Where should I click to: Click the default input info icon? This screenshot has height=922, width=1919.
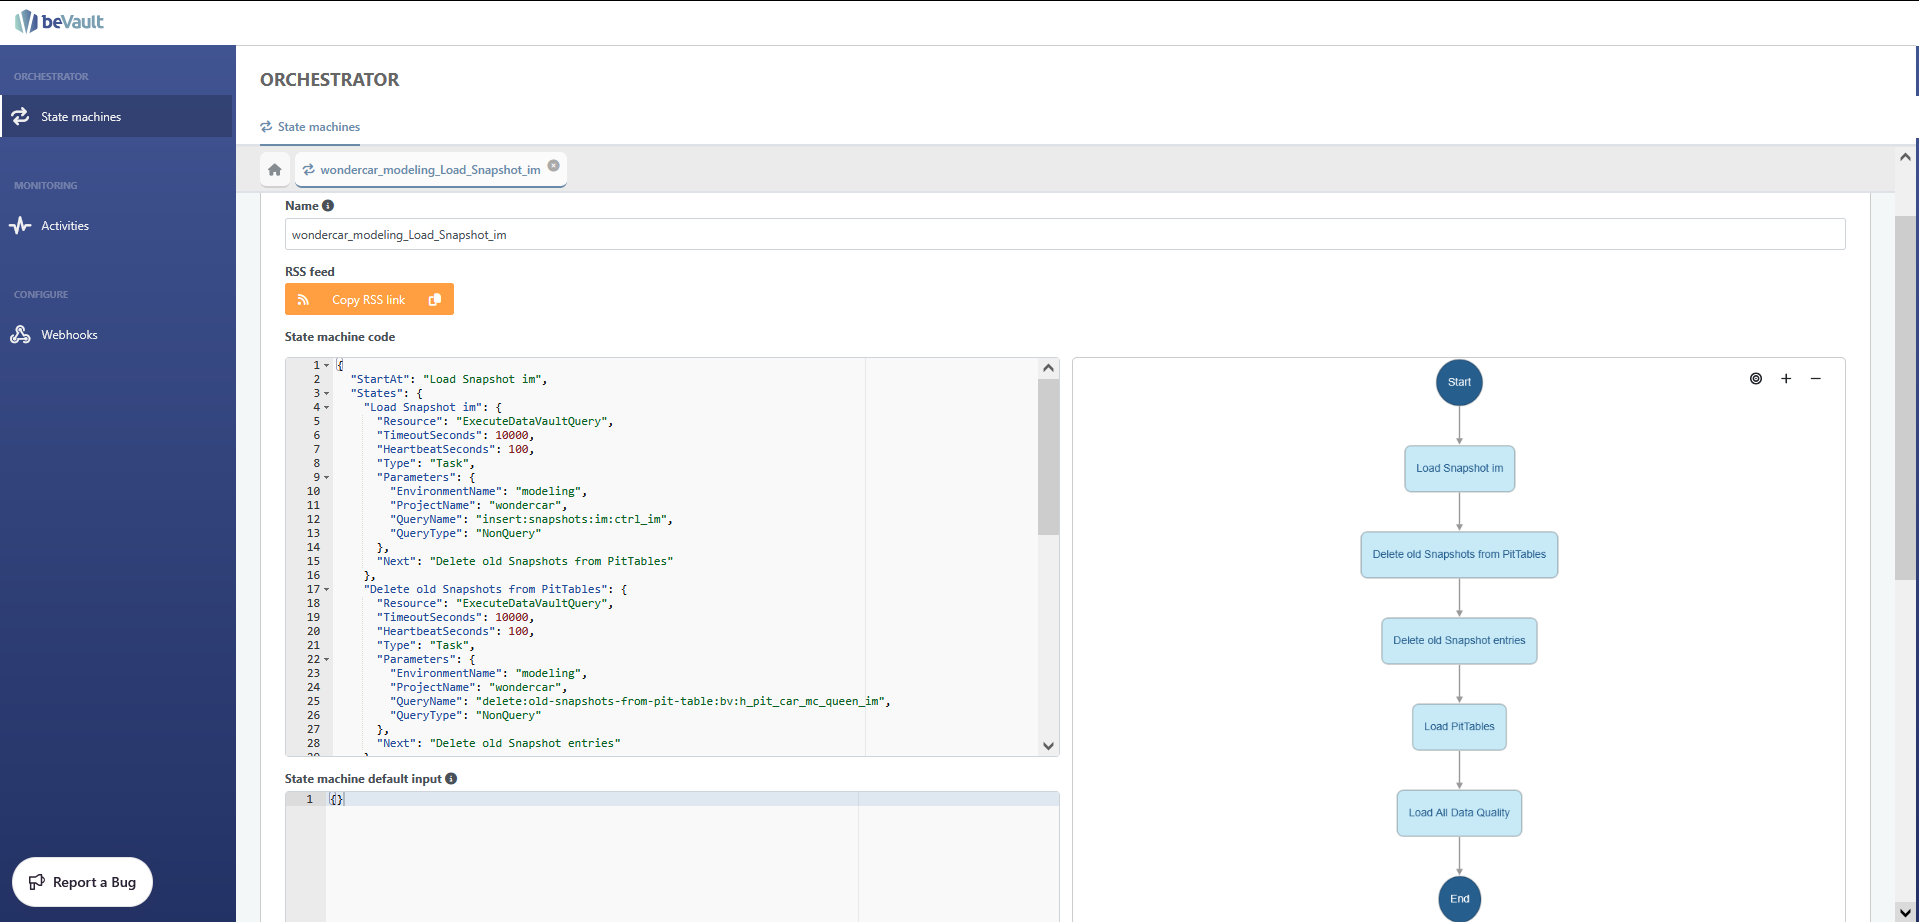coord(451,779)
